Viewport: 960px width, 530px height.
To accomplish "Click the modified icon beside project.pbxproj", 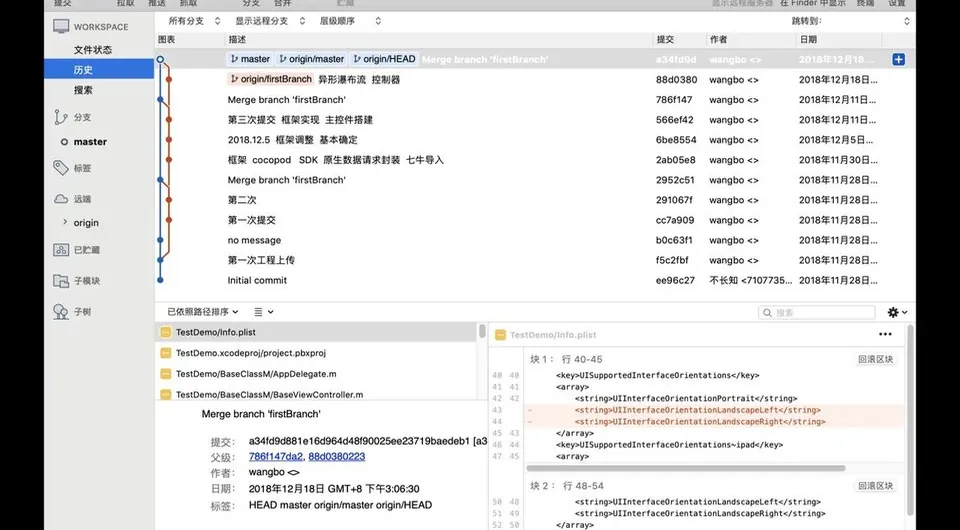I will 165,353.
